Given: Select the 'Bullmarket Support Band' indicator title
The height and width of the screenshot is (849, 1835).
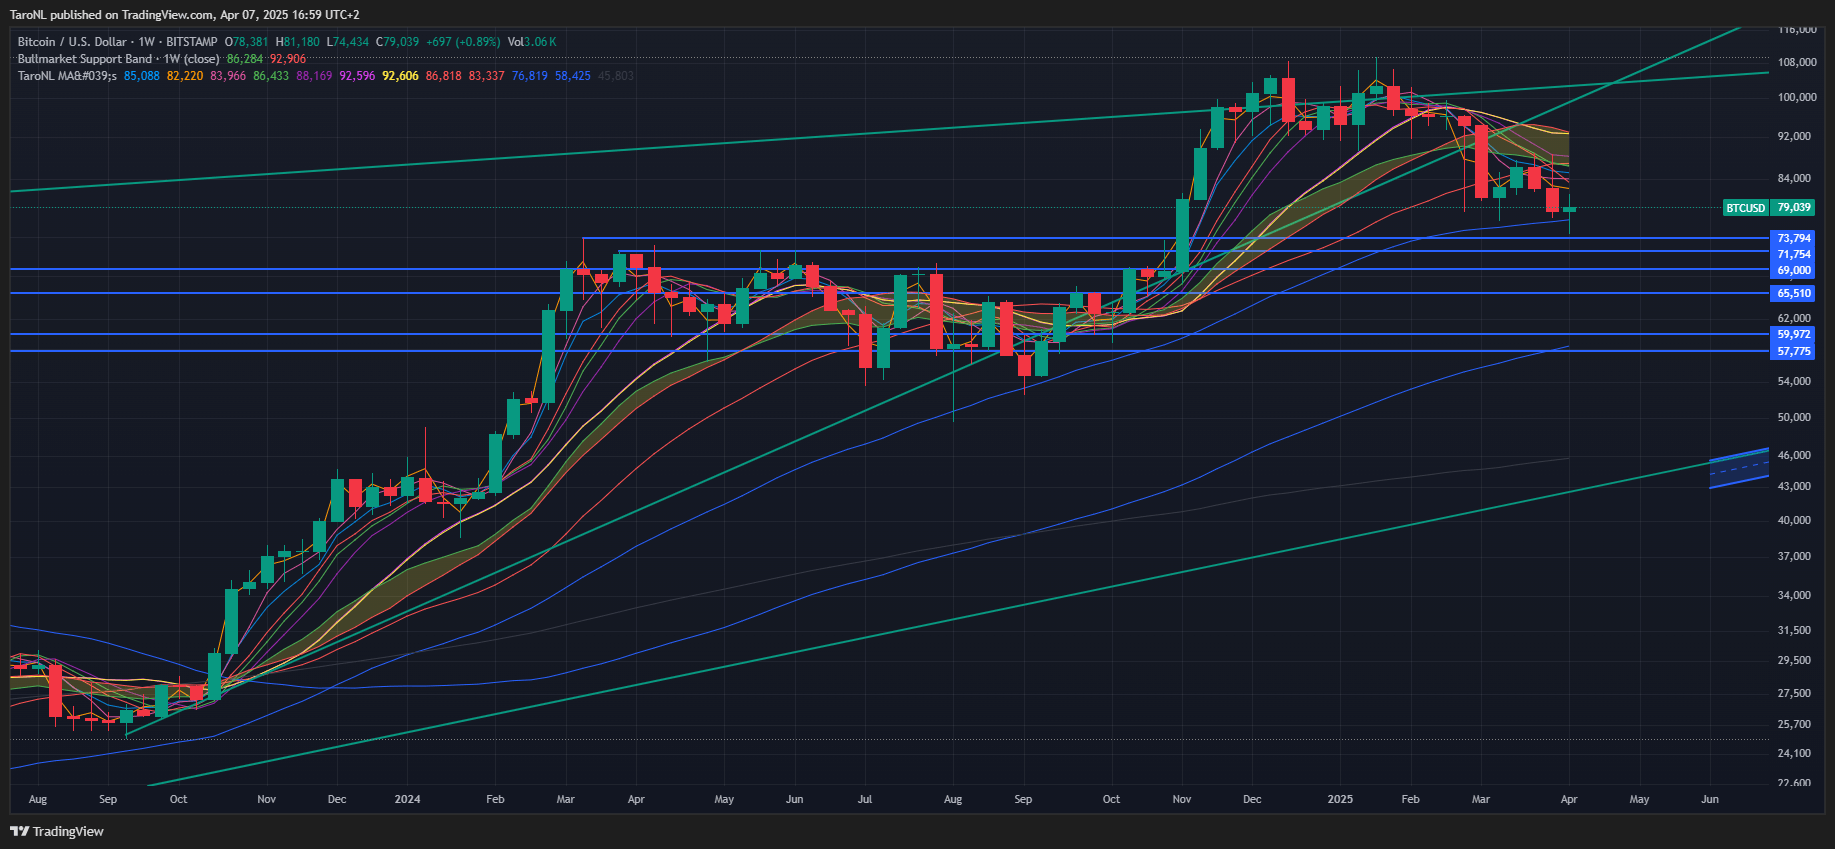Looking at the screenshot, I should (x=84, y=59).
